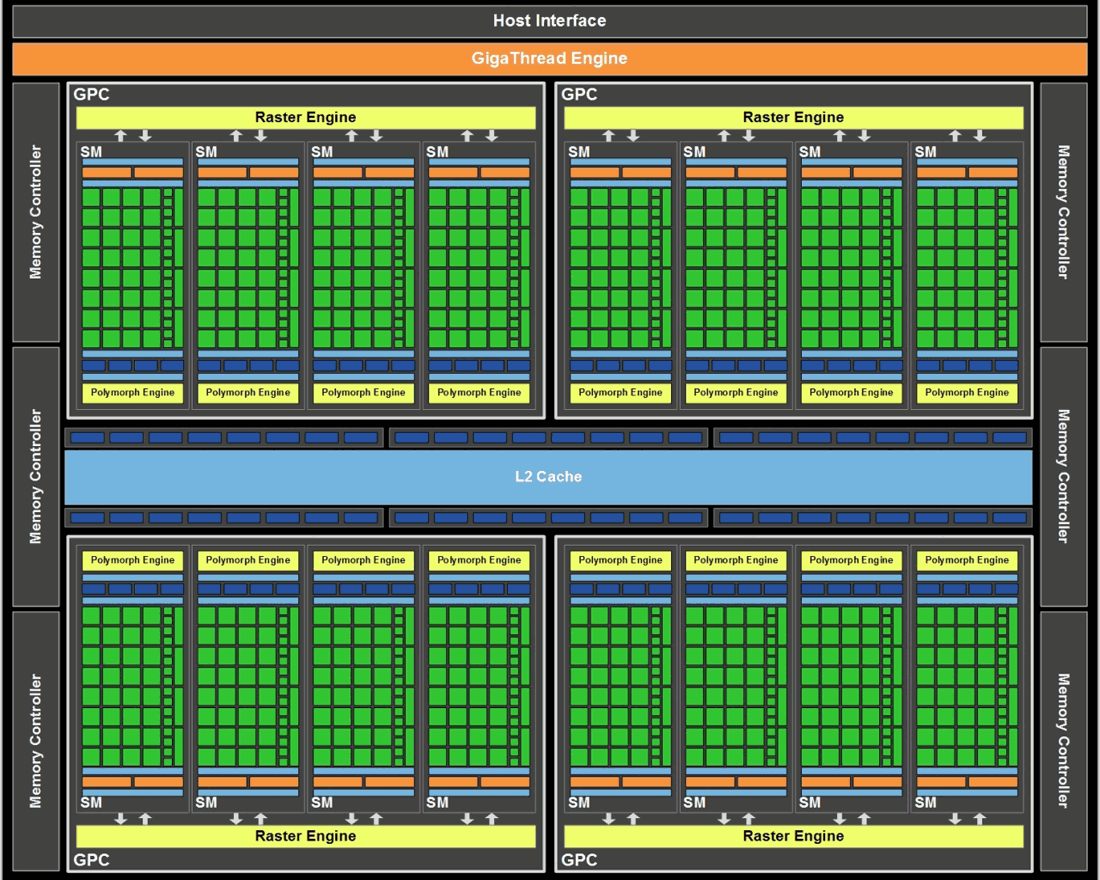1100x880 pixels.
Task: Select the GPC label of the bottom-right cluster
Action: pos(579,860)
